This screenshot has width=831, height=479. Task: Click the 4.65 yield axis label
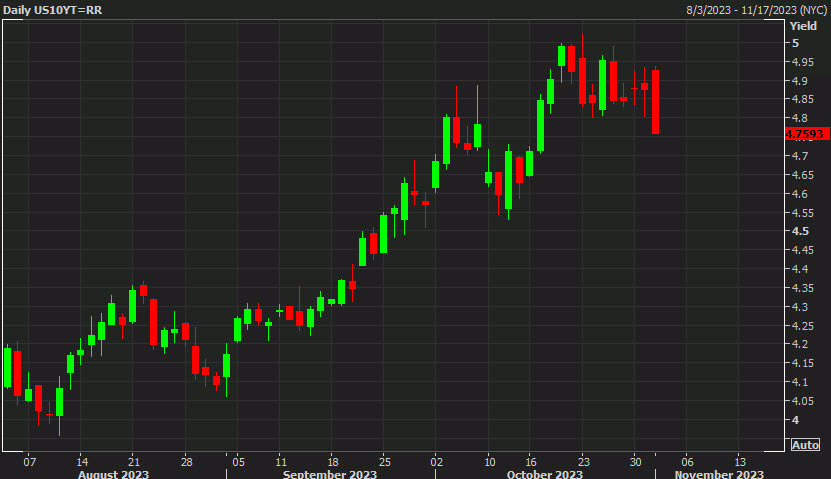coord(802,175)
